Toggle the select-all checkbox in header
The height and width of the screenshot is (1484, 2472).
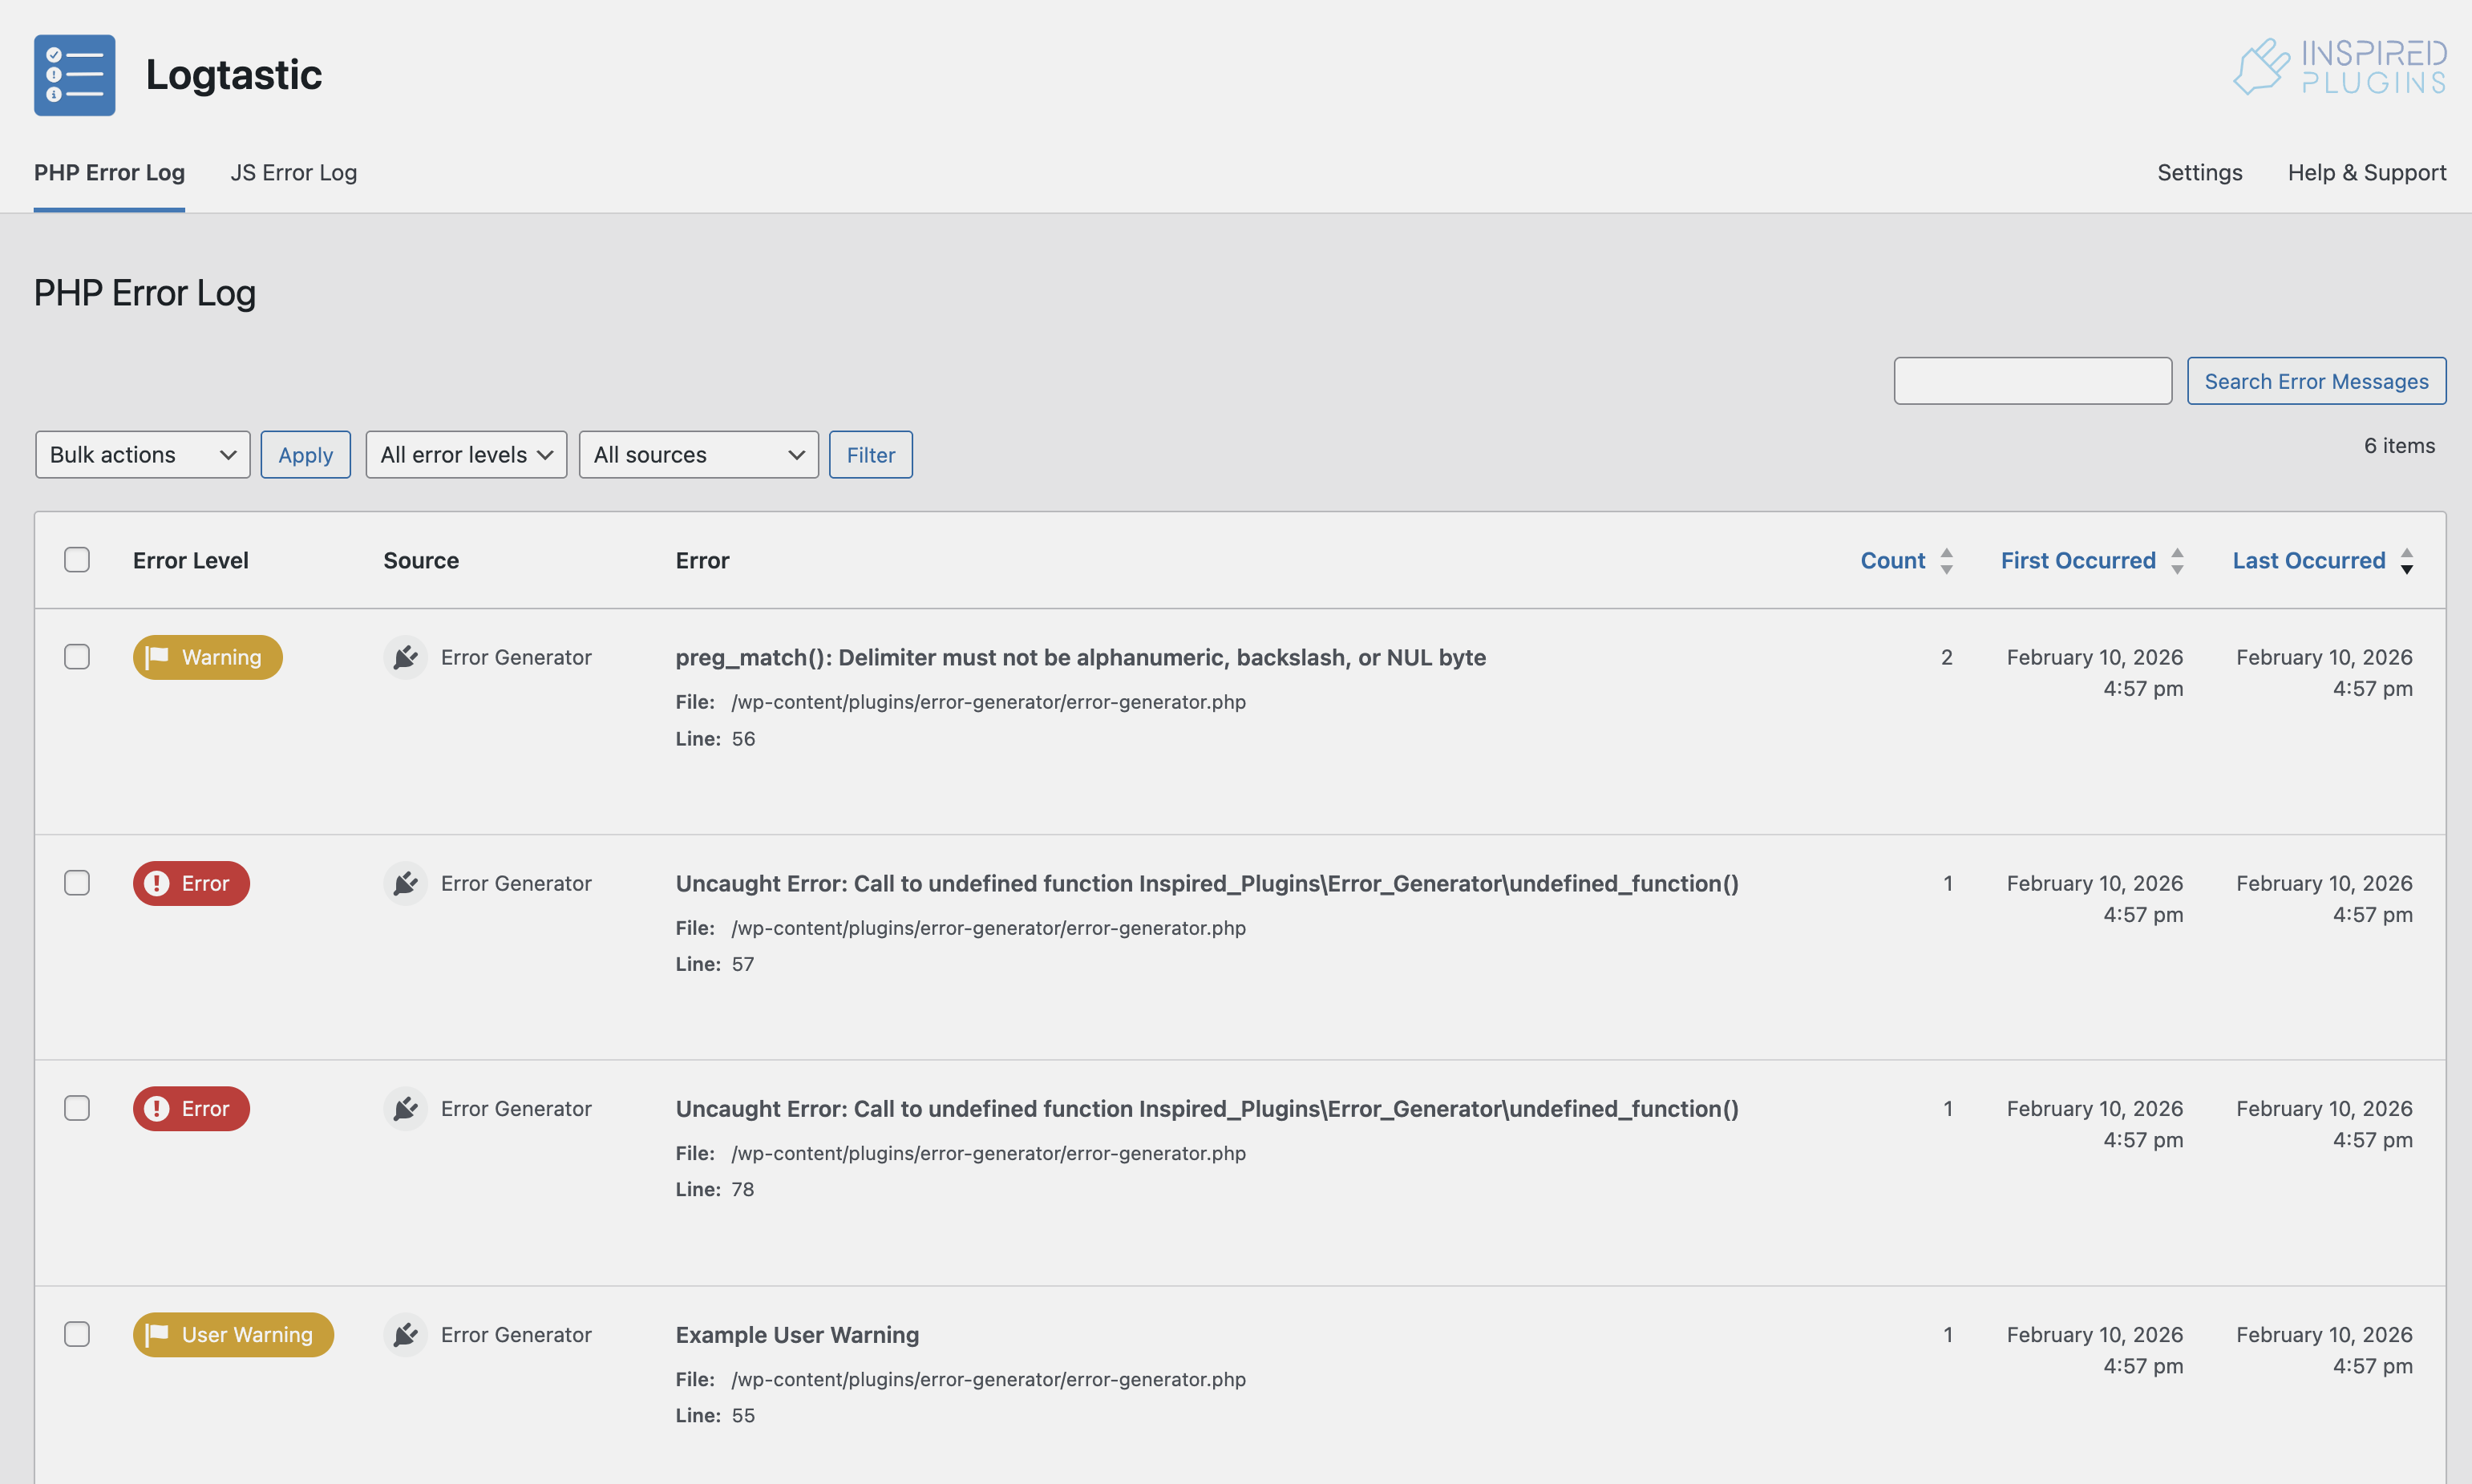[x=77, y=560]
